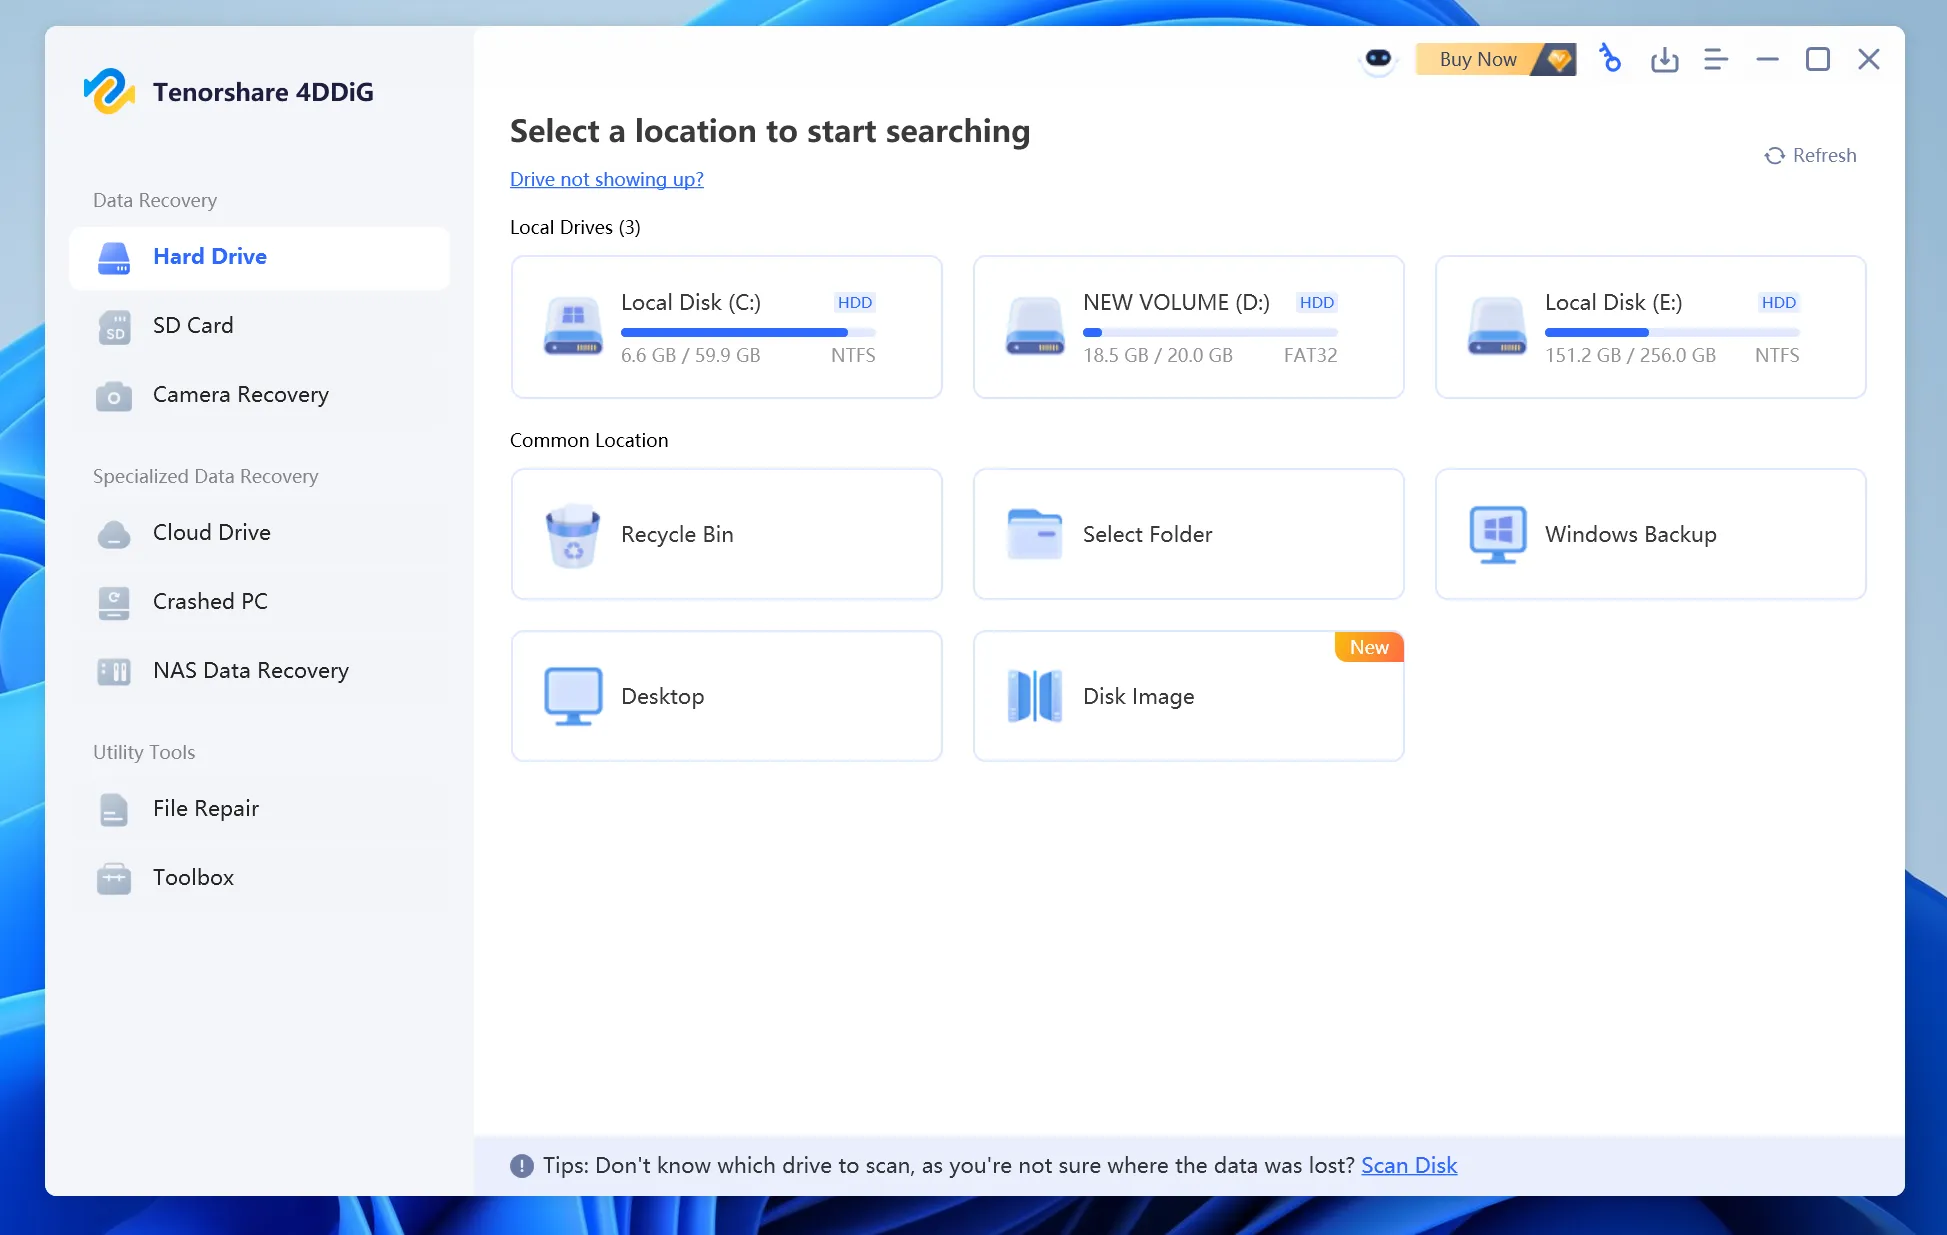1947x1235 pixels.
Task: Click the 'Common Location' heading
Action: pos(589,440)
